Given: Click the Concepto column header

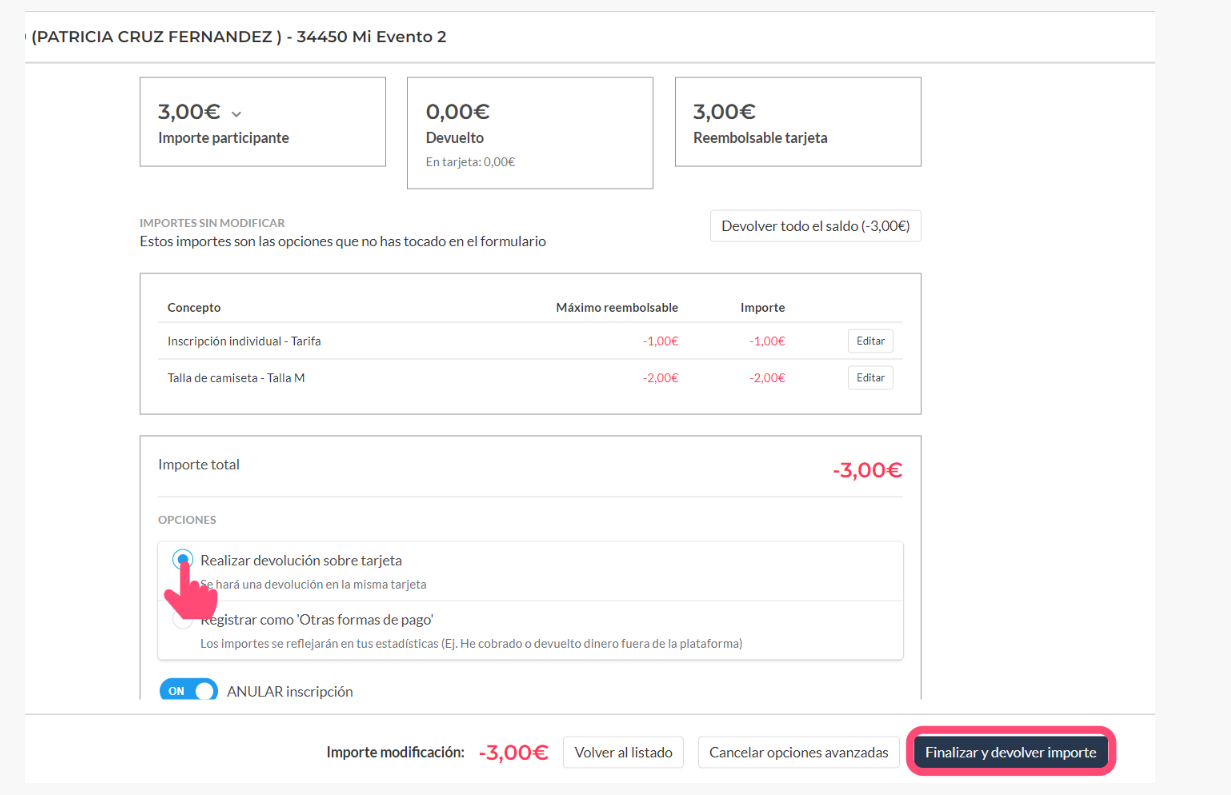Looking at the screenshot, I should coord(194,308).
